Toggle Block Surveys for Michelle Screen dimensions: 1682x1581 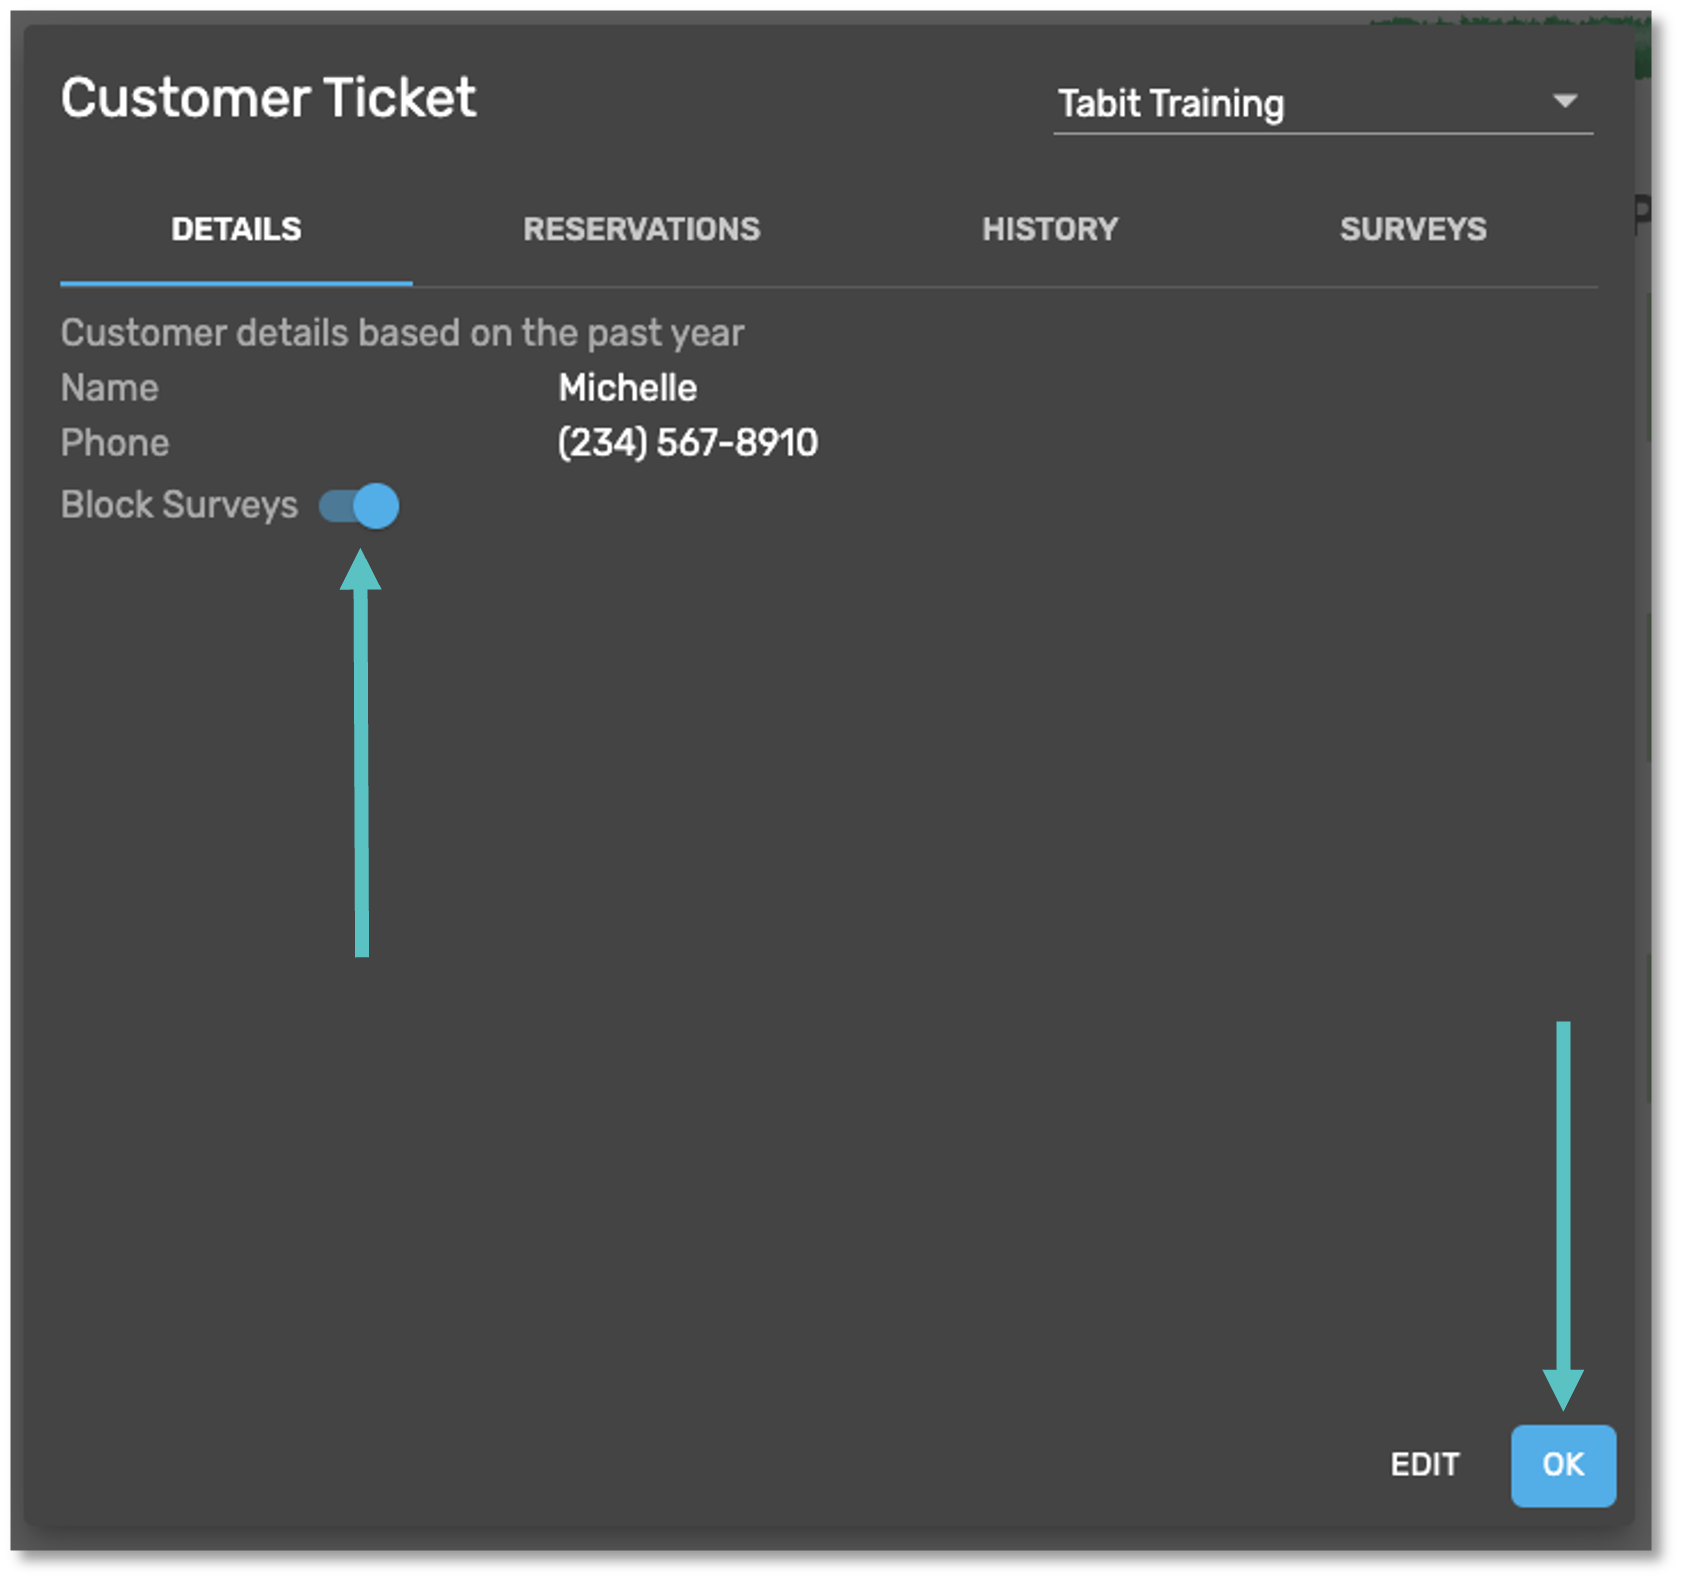358,507
